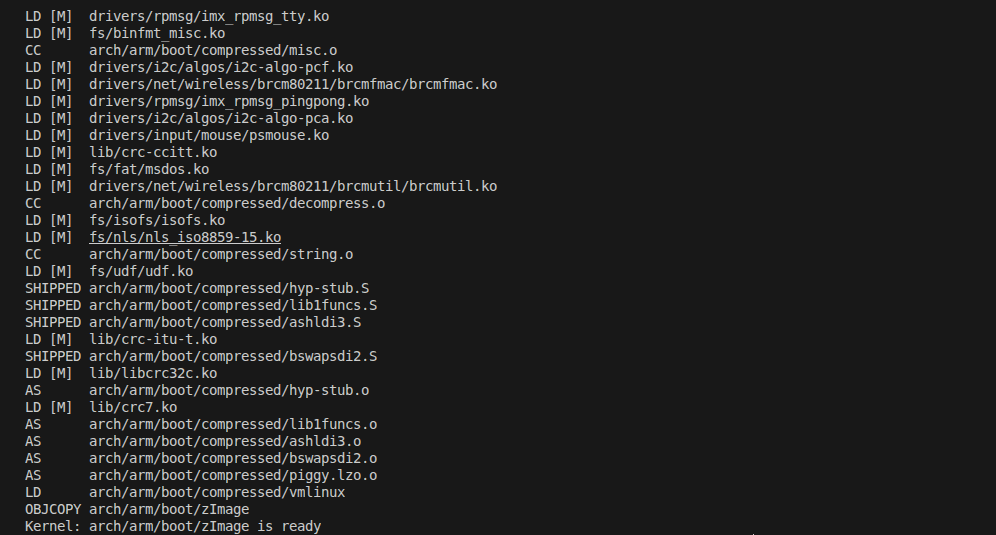
Task: Click the arch/arm/boot/compressed/vmlinux path
Action: pyautogui.click(x=217, y=492)
